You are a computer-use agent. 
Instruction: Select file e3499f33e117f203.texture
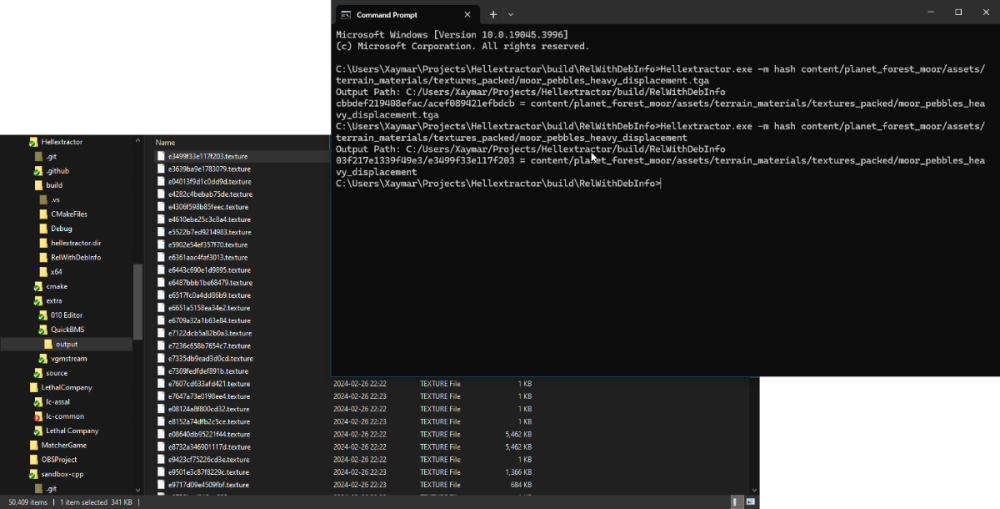(x=207, y=156)
